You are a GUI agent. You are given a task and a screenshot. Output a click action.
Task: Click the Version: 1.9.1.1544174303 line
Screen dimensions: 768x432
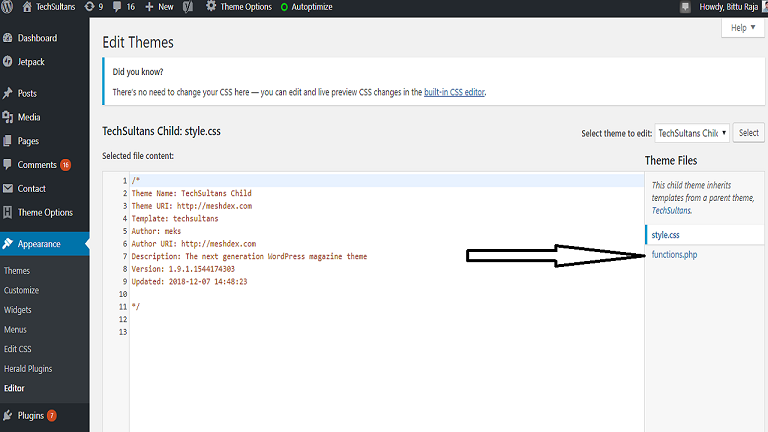183,269
